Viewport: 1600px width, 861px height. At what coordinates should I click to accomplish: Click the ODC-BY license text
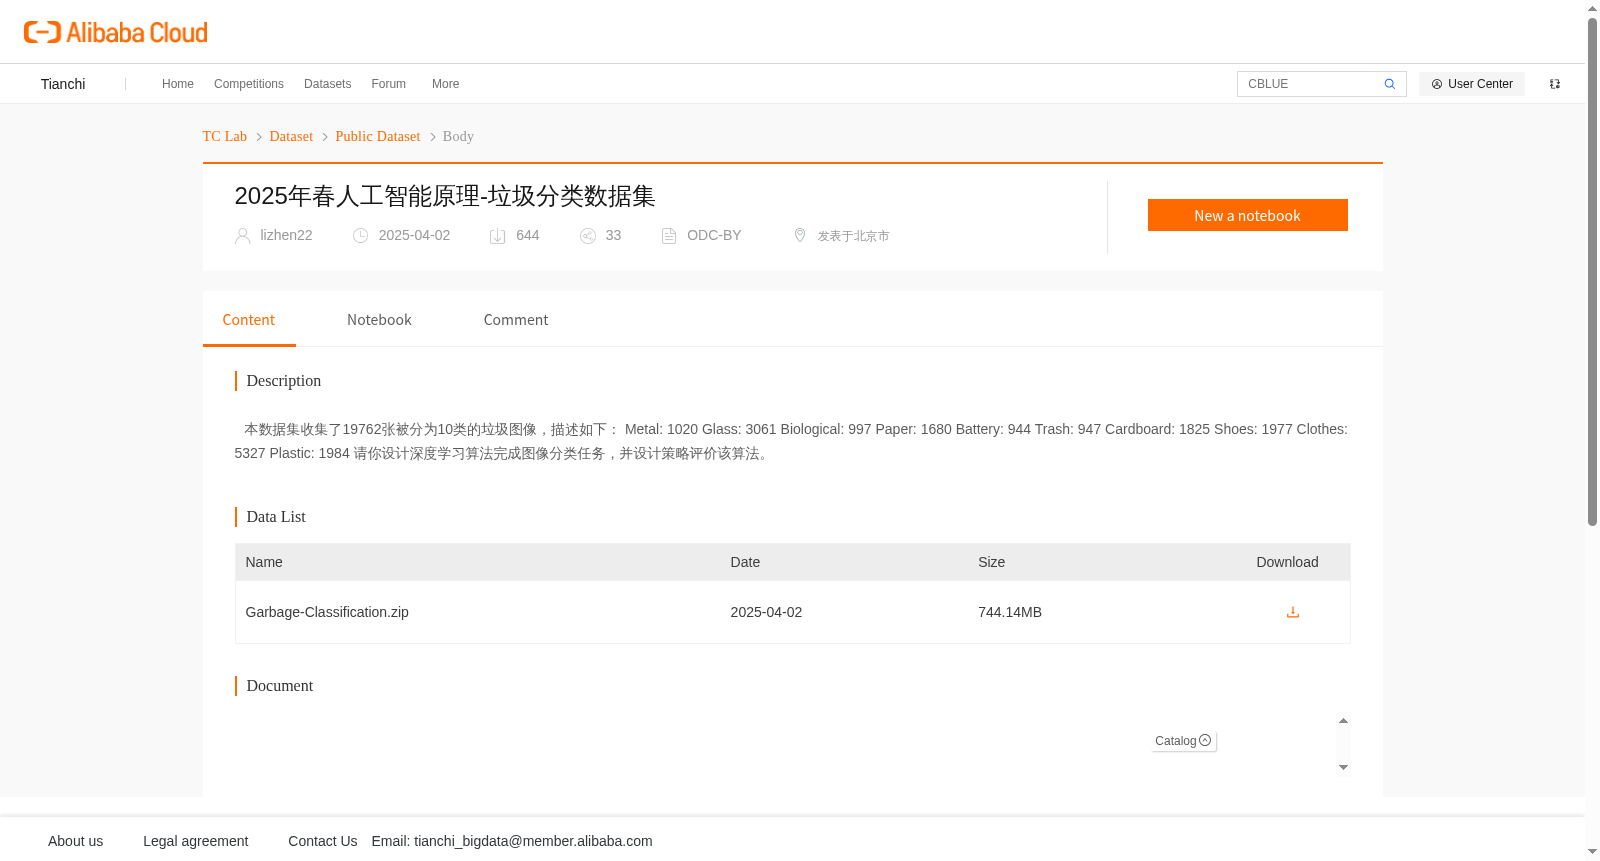point(714,235)
